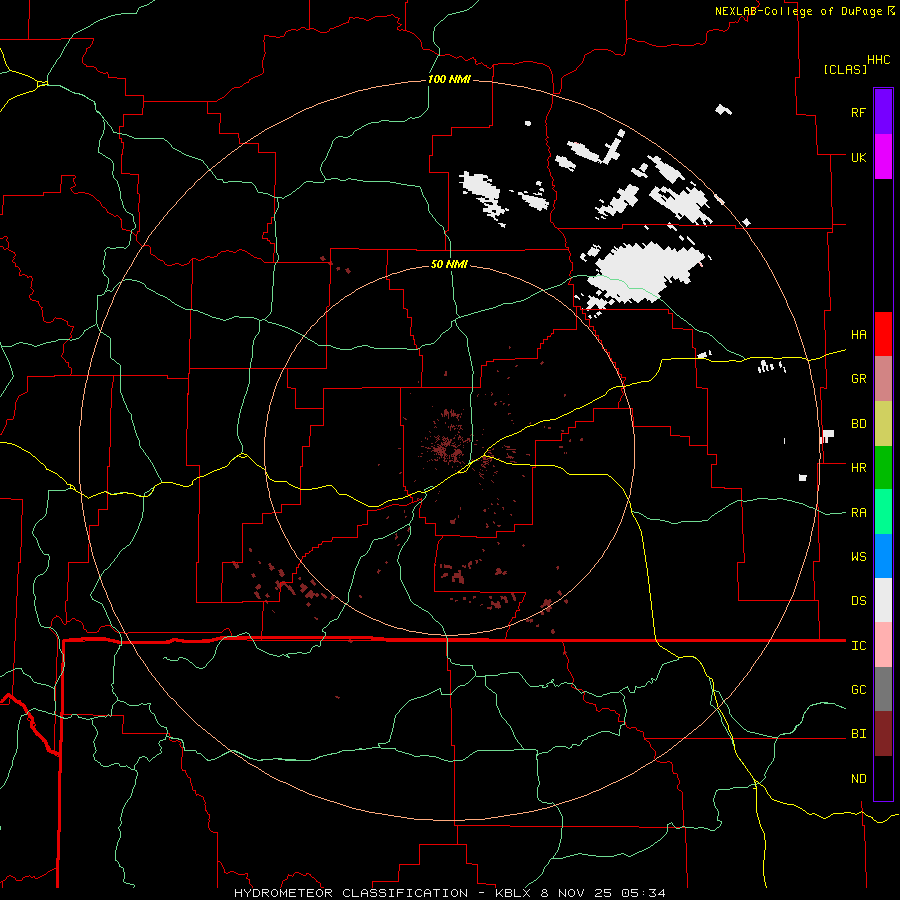Click the "RF" legend label

[858, 112]
